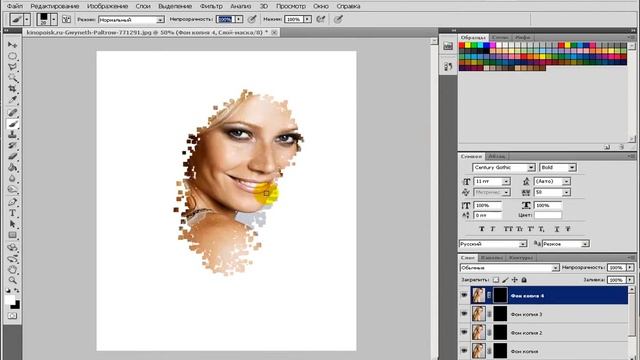Open the "Редактирование" menu
This screenshot has width=640, height=360.
pos(55,6)
